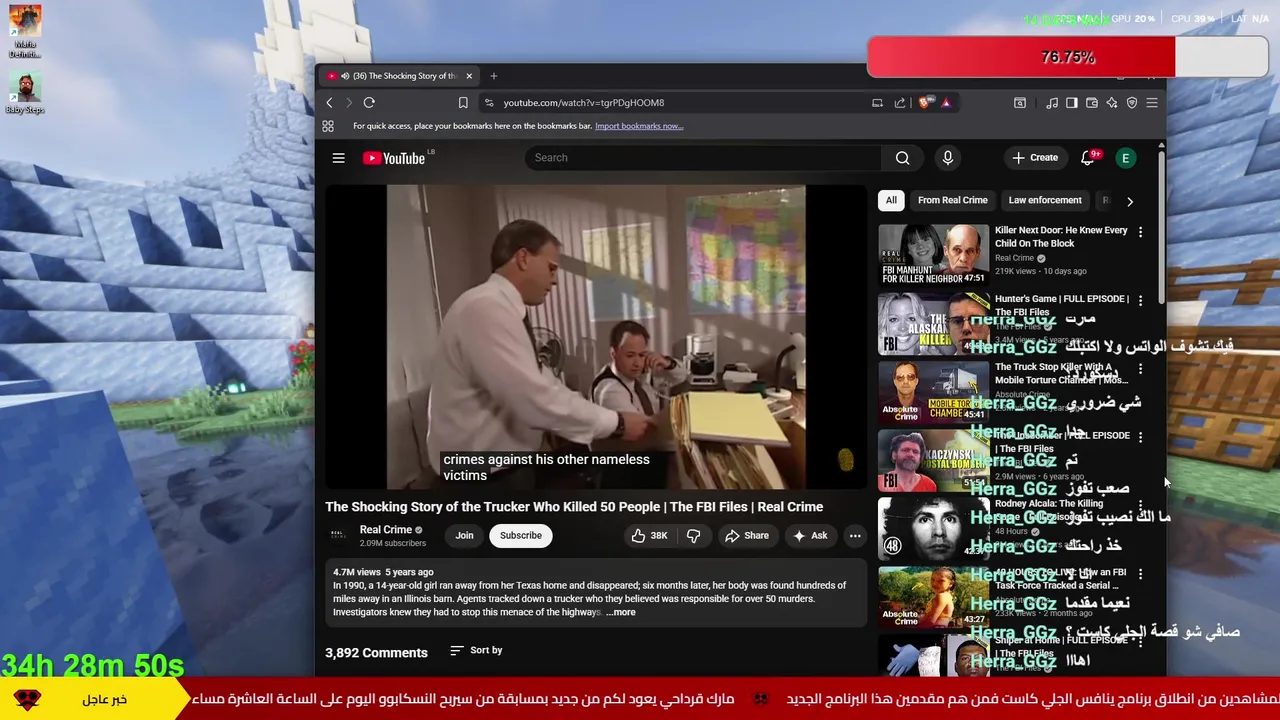Image resolution: width=1280 pixels, height=720 pixels.
Task: Click the Share button
Action: click(x=747, y=536)
